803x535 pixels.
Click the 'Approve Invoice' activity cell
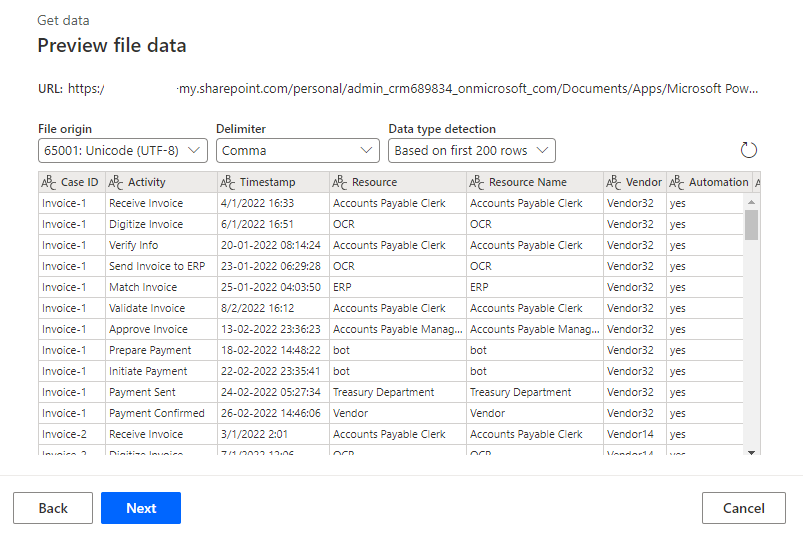click(x=161, y=329)
